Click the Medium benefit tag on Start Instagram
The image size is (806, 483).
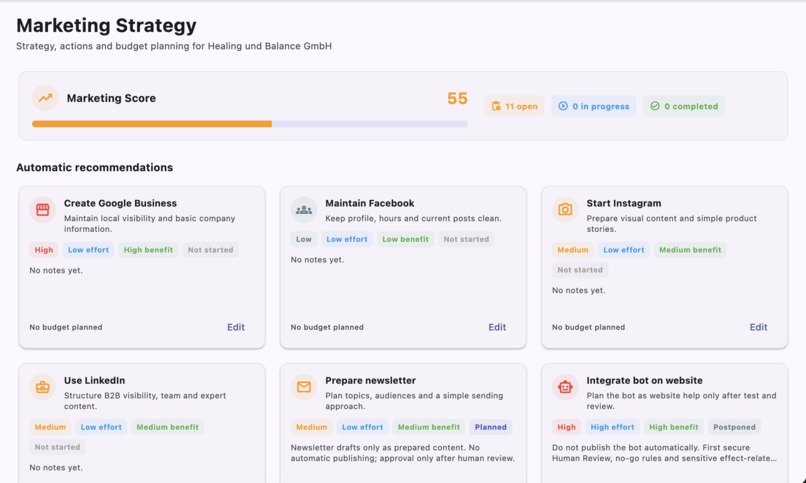(690, 250)
